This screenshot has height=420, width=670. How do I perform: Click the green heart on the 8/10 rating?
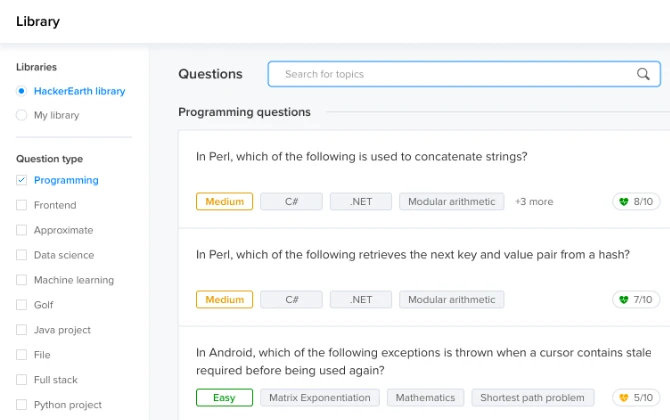point(624,202)
